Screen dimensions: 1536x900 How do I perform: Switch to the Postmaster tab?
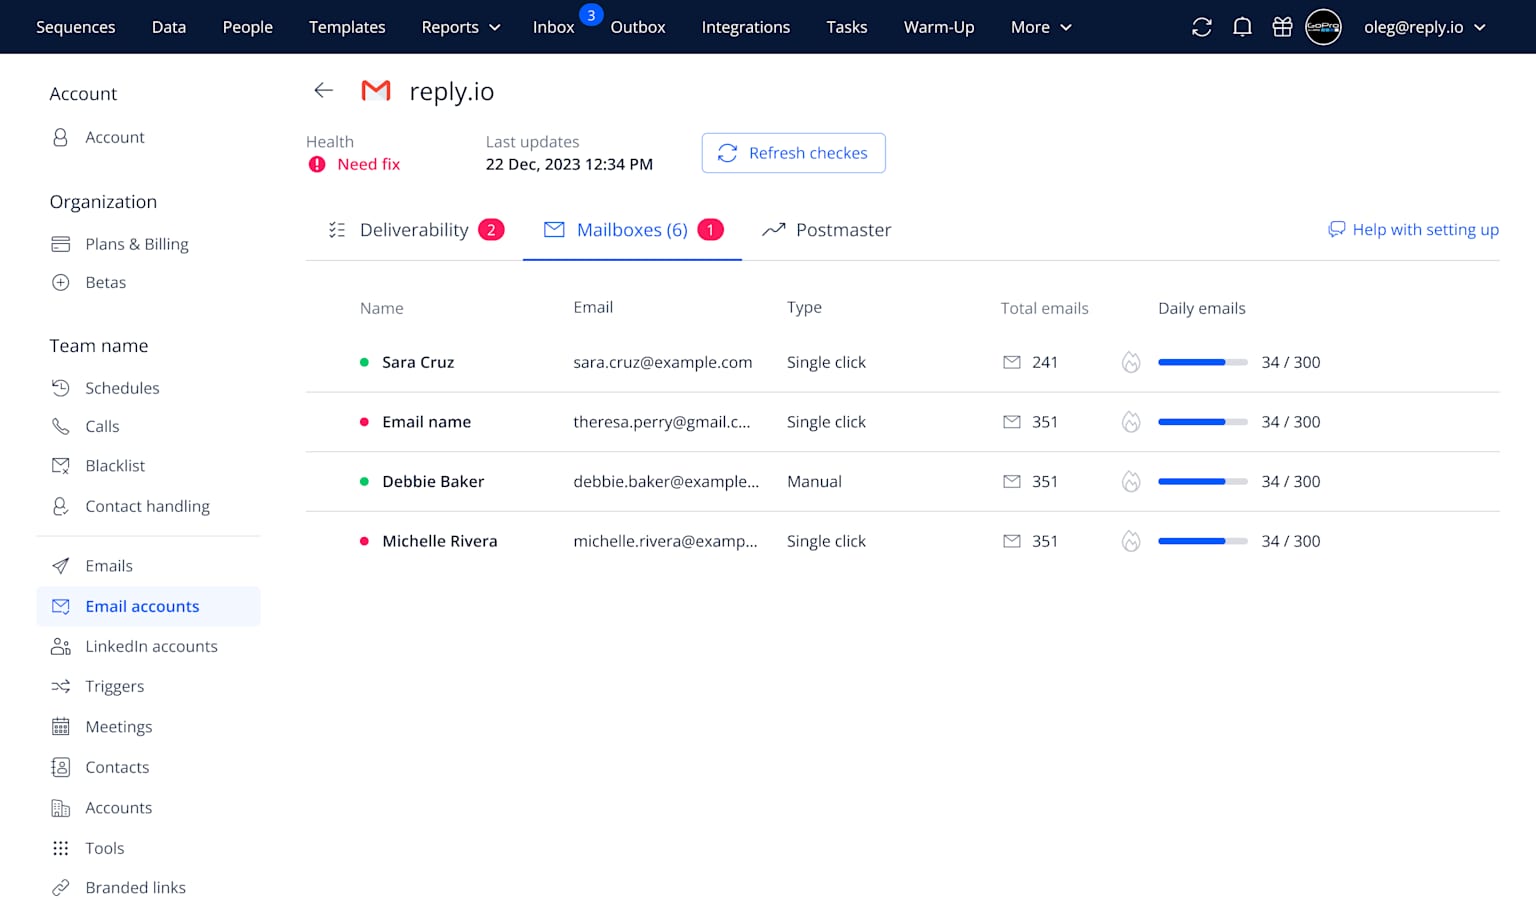(x=826, y=230)
